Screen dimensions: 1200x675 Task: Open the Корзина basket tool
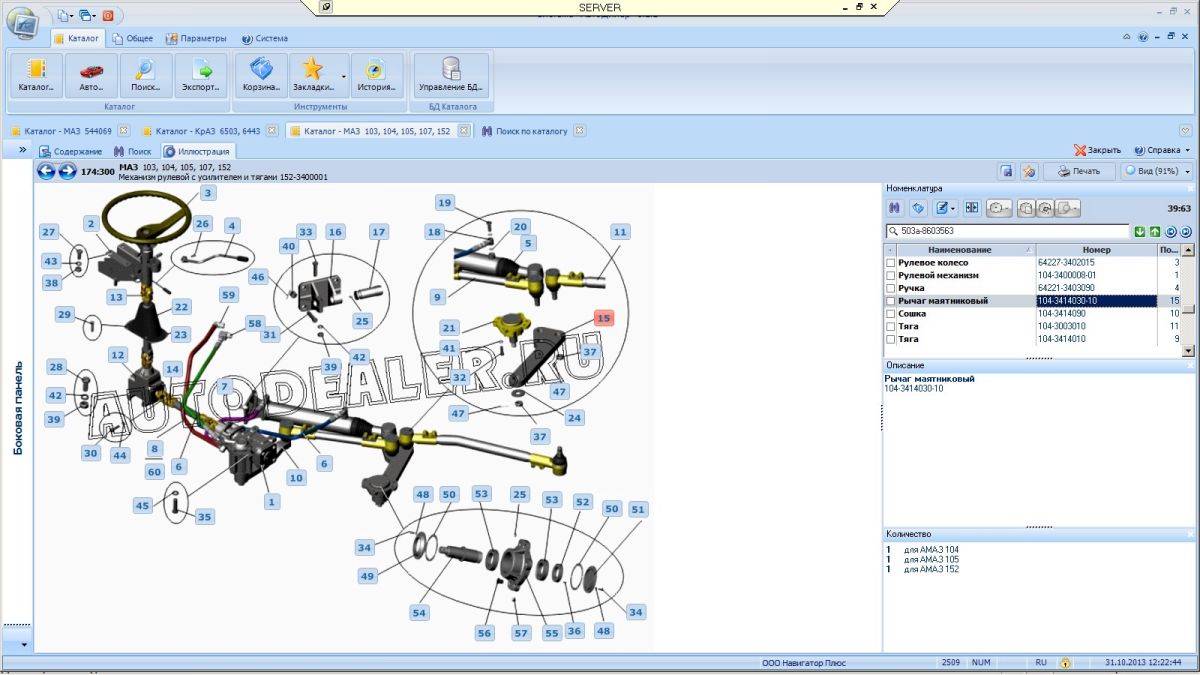pyautogui.click(x=261, y=76)
